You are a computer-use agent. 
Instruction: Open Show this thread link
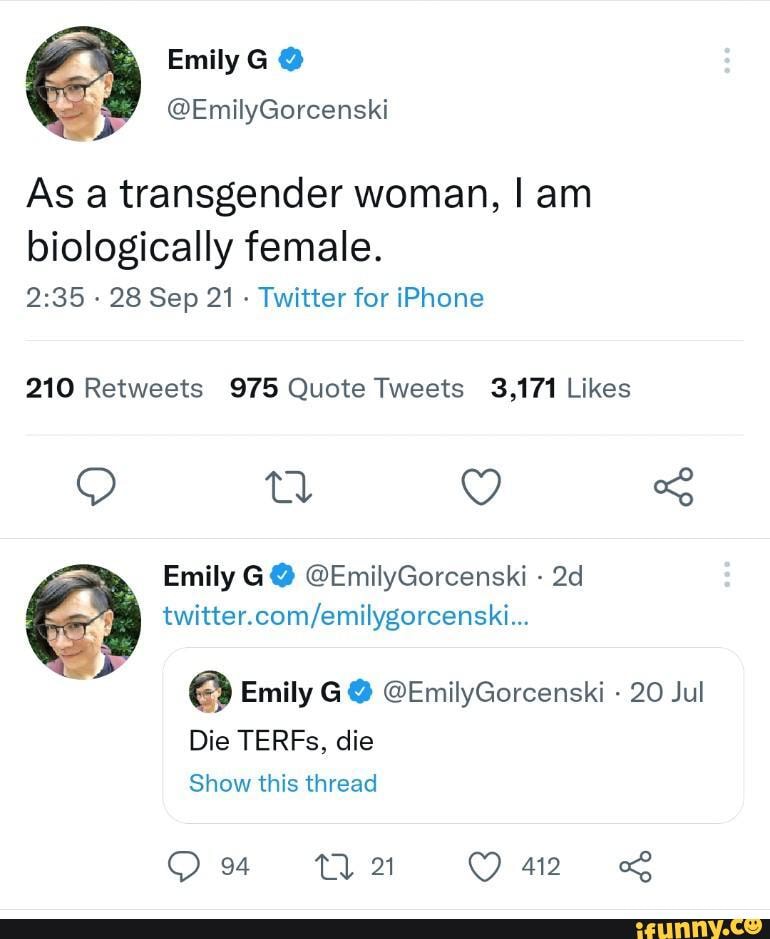[282, 783]
